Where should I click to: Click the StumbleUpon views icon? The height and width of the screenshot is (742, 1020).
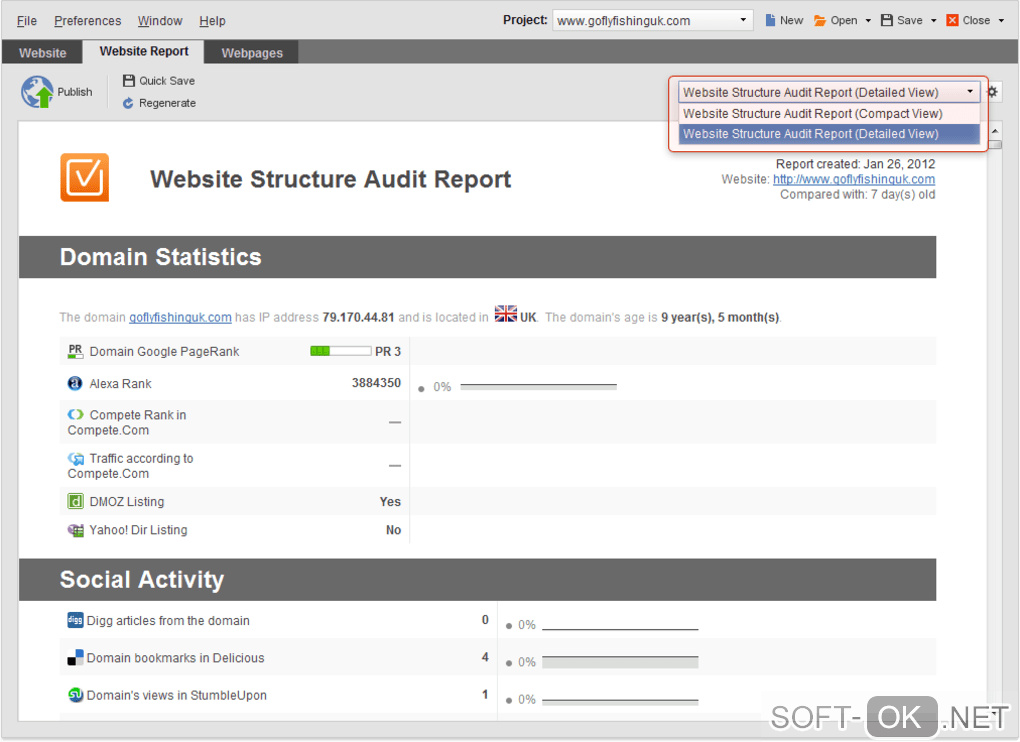(x=75, y=695)
